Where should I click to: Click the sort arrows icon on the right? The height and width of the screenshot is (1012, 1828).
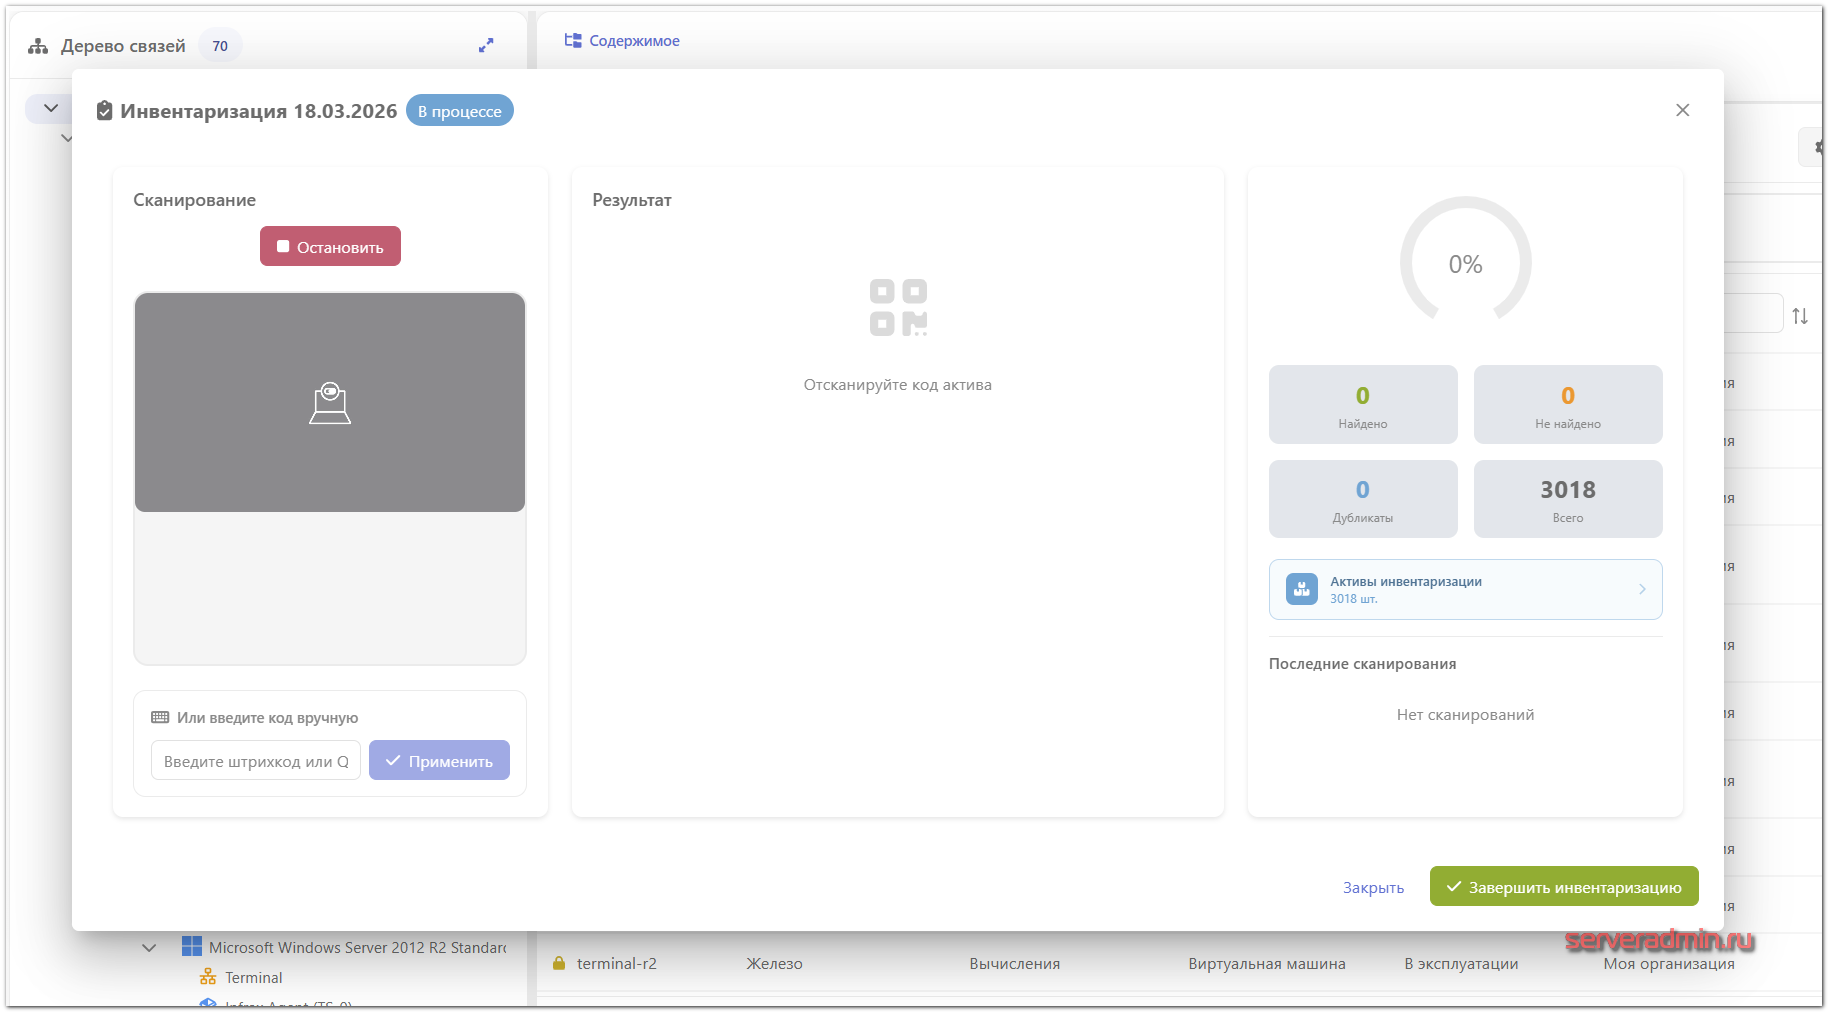[1800, 316]
